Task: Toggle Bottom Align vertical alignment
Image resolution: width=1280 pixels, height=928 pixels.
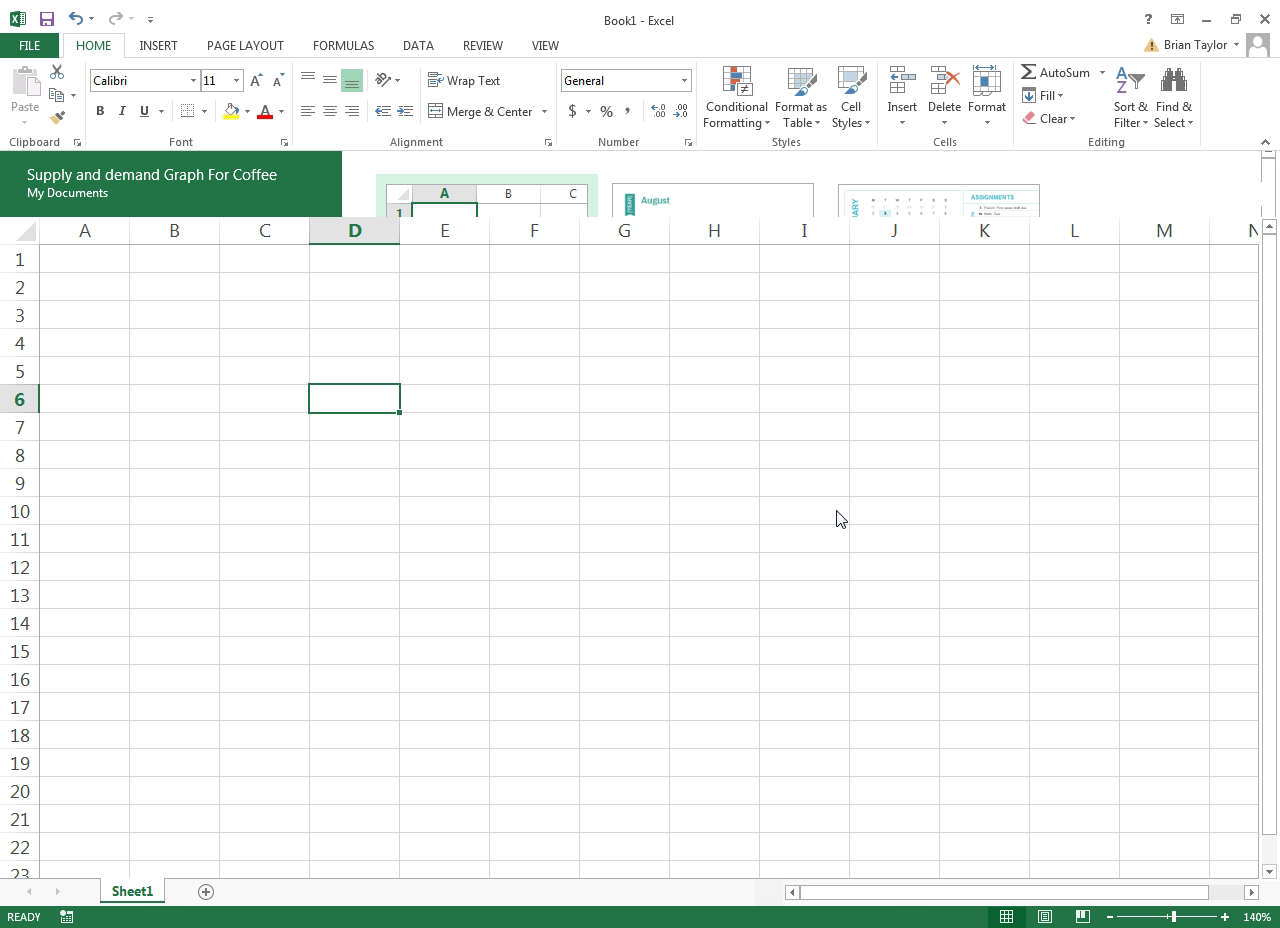Action: click(x=352, y=80)
